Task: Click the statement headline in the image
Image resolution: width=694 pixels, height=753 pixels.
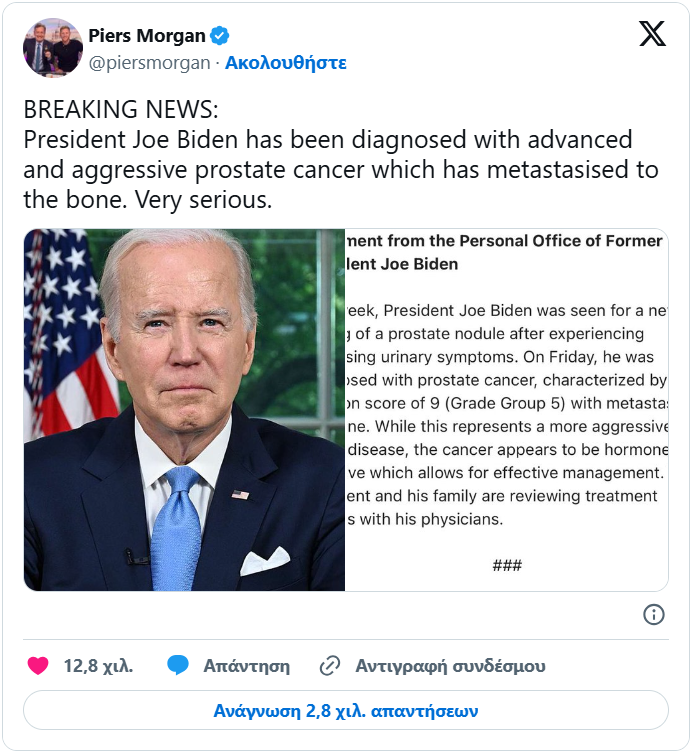Action: 504,252
